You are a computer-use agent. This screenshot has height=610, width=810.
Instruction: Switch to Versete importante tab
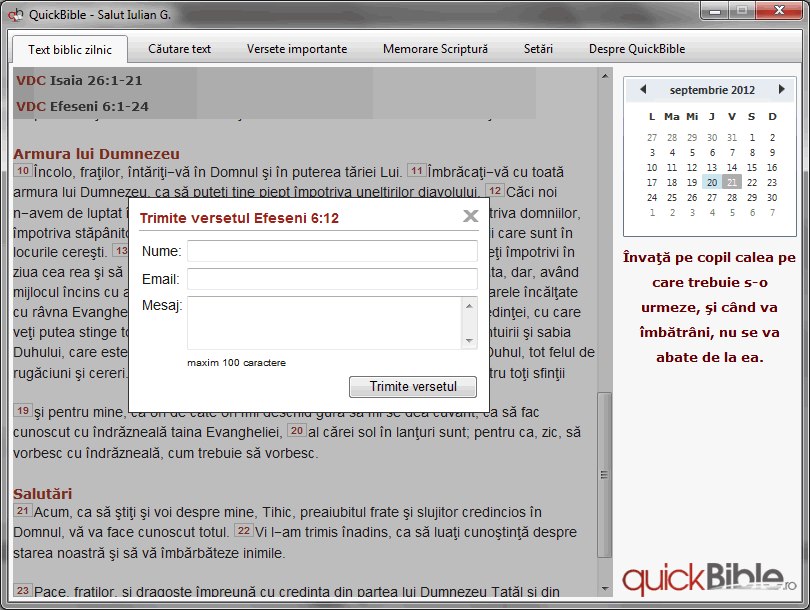pyautogui.click(x=297, y=49)
